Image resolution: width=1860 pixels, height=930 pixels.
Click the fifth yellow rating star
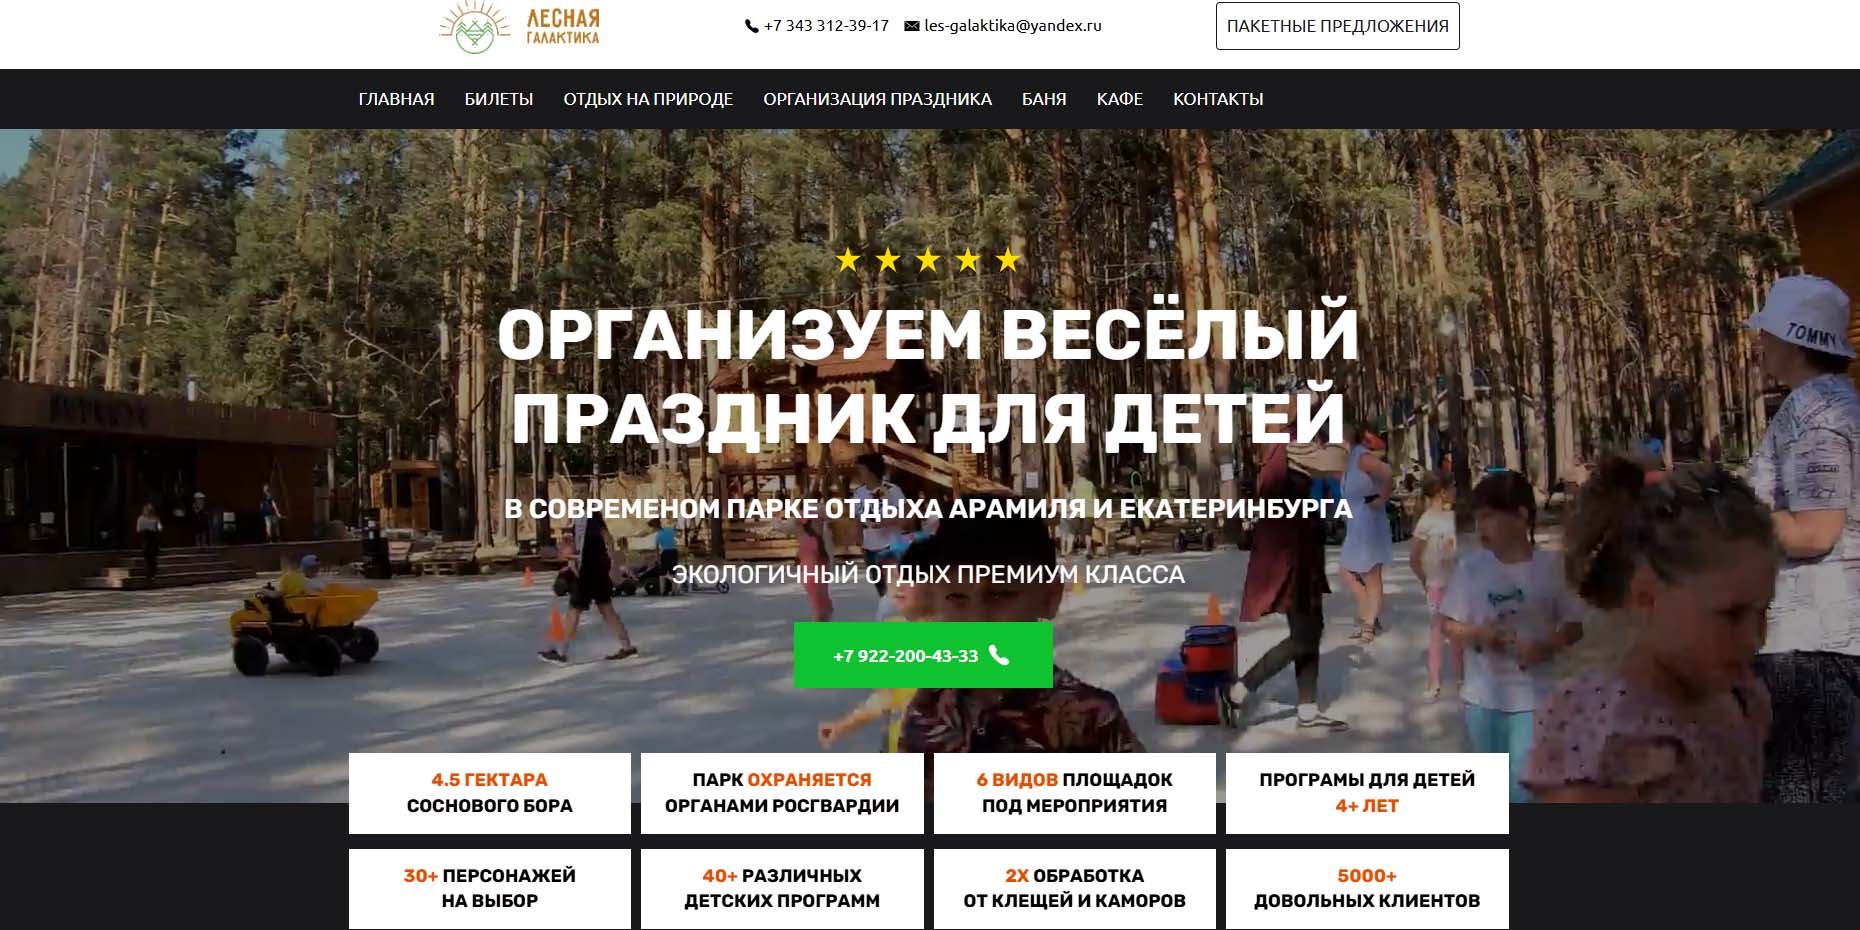1008,260
